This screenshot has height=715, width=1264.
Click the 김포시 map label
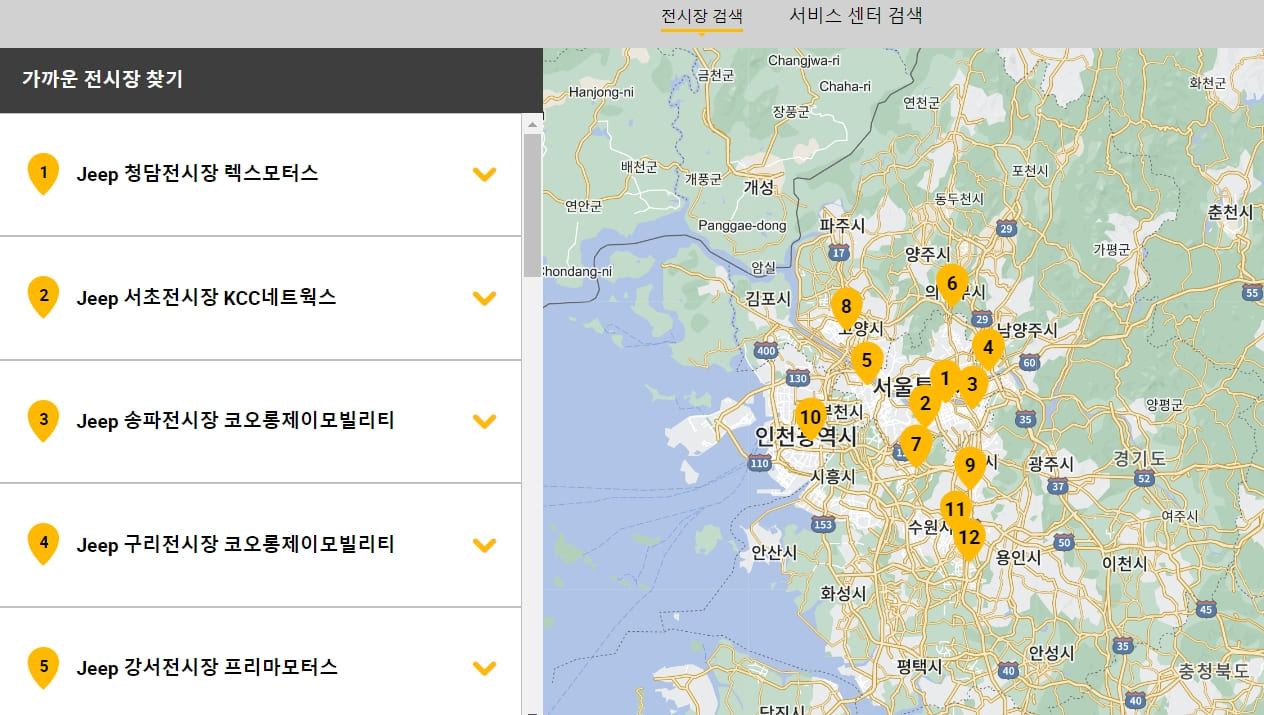click(768, 298)
